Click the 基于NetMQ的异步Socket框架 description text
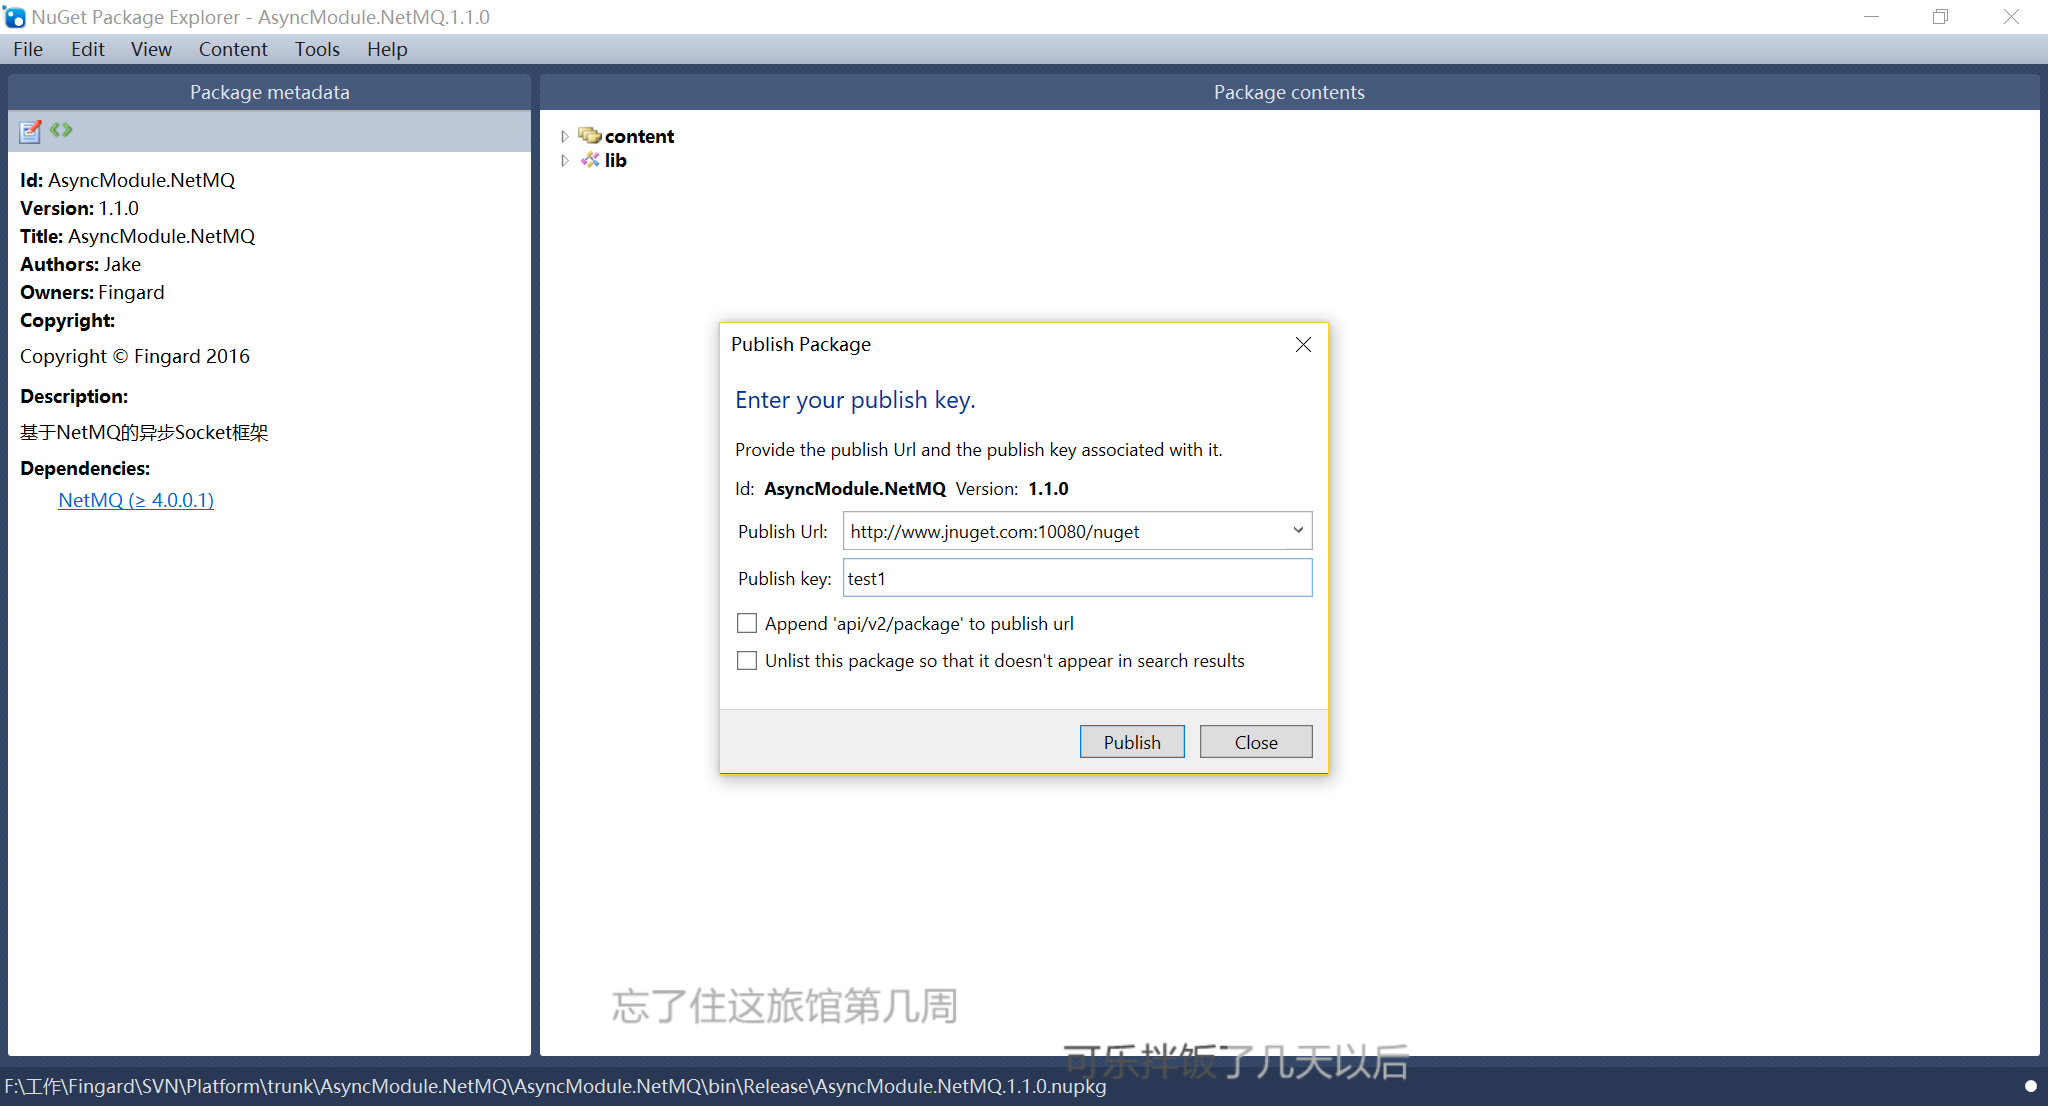The height and width of the screenshot is (1106, 2048). click(x=144, y=432)
